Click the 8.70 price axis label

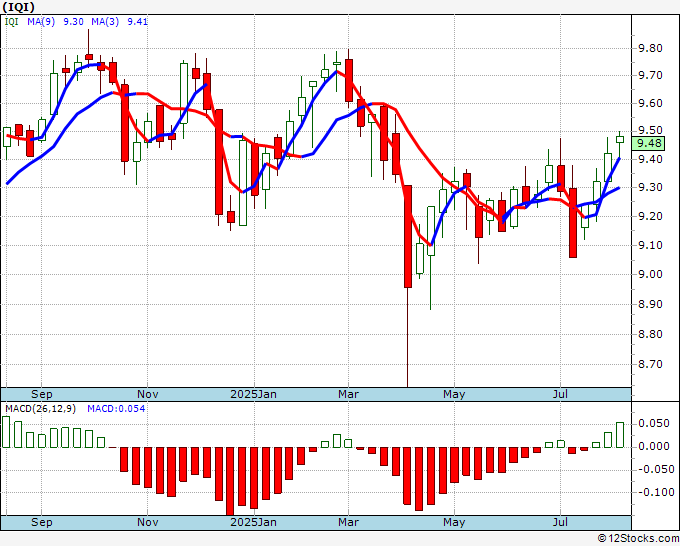pos(650,364)
